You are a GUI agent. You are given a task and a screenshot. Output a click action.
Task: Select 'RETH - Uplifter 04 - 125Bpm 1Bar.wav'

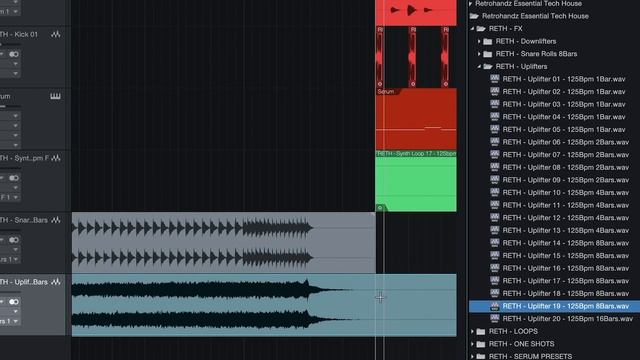point(564,117)
